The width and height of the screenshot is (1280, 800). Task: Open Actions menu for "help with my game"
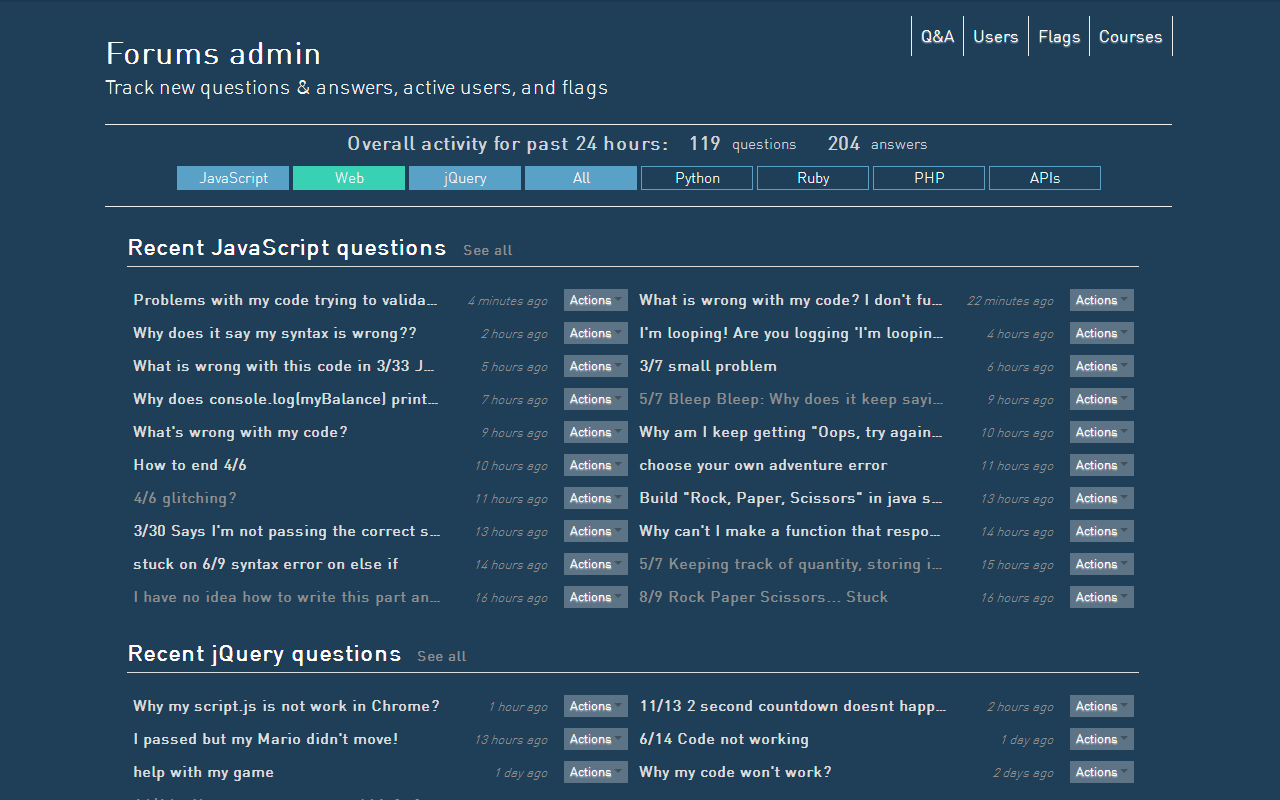[595, 772]
